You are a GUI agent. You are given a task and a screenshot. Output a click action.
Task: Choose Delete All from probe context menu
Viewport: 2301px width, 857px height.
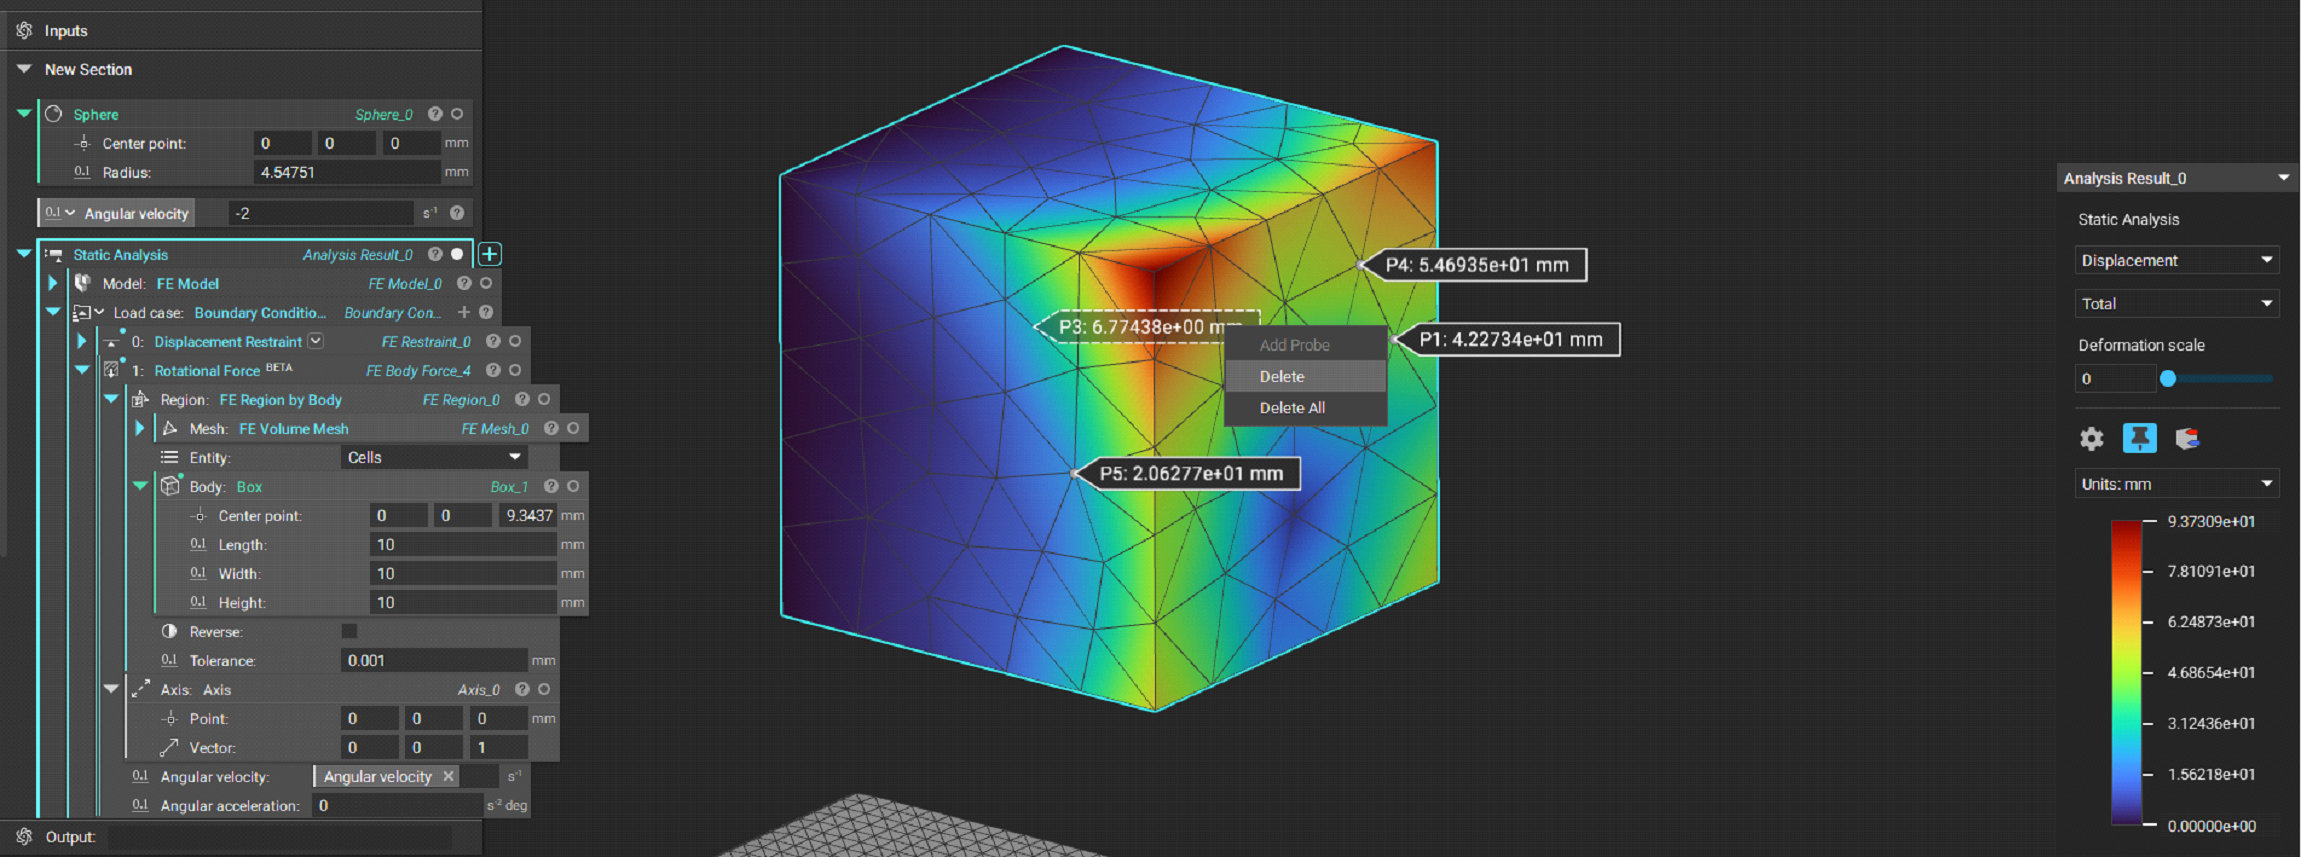pos(1305,407)
